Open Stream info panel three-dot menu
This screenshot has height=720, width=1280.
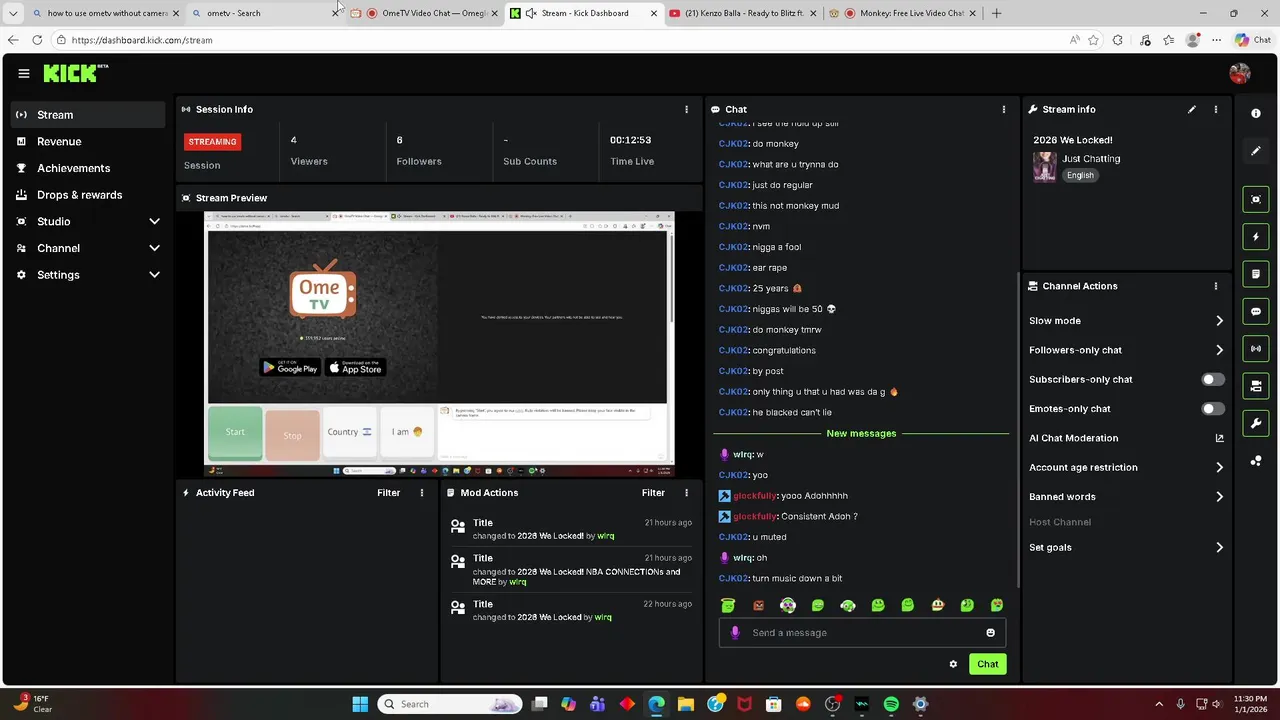pyautogui.click(x=1216, y=109)
